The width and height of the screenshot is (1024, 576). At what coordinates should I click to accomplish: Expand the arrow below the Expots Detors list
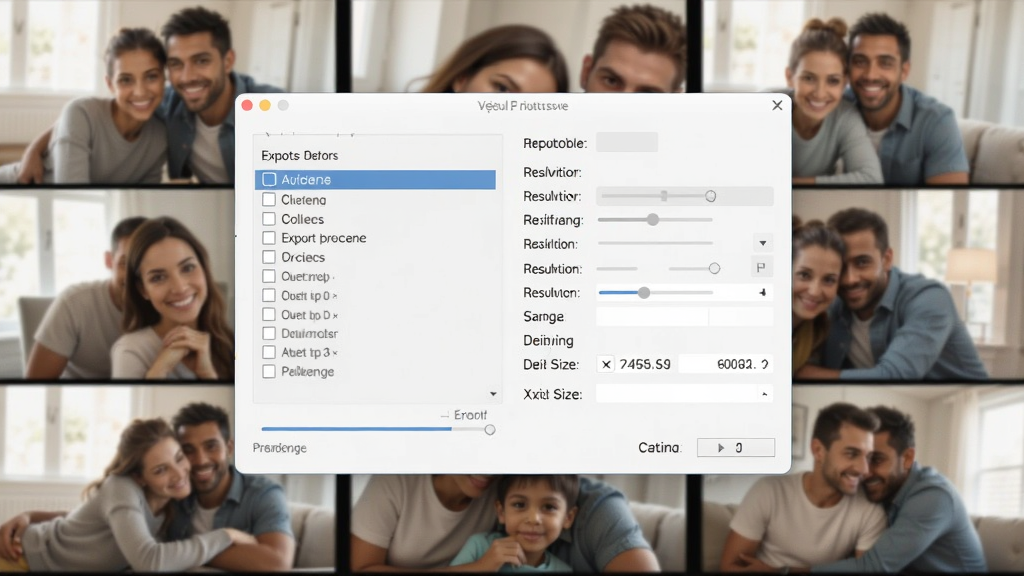coord(493,394)
